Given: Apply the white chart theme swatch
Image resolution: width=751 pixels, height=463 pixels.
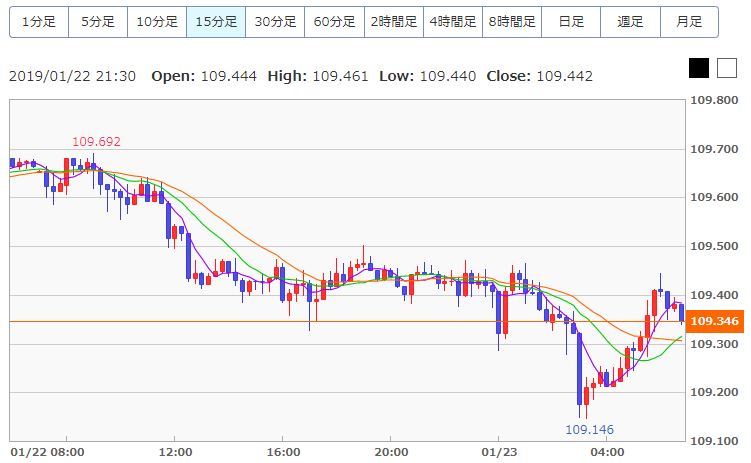Looking at the screenshot, I should (x=727, y=68).
